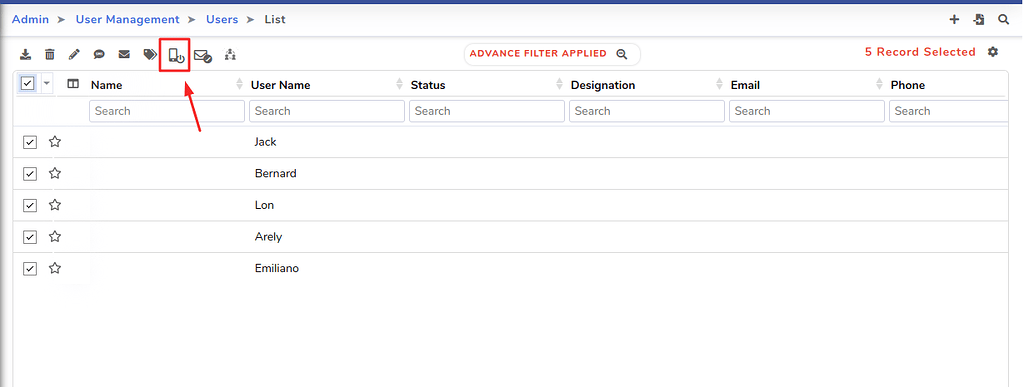Click the trash delete icon
The image size is (1024, 387).
pos(50,55)
